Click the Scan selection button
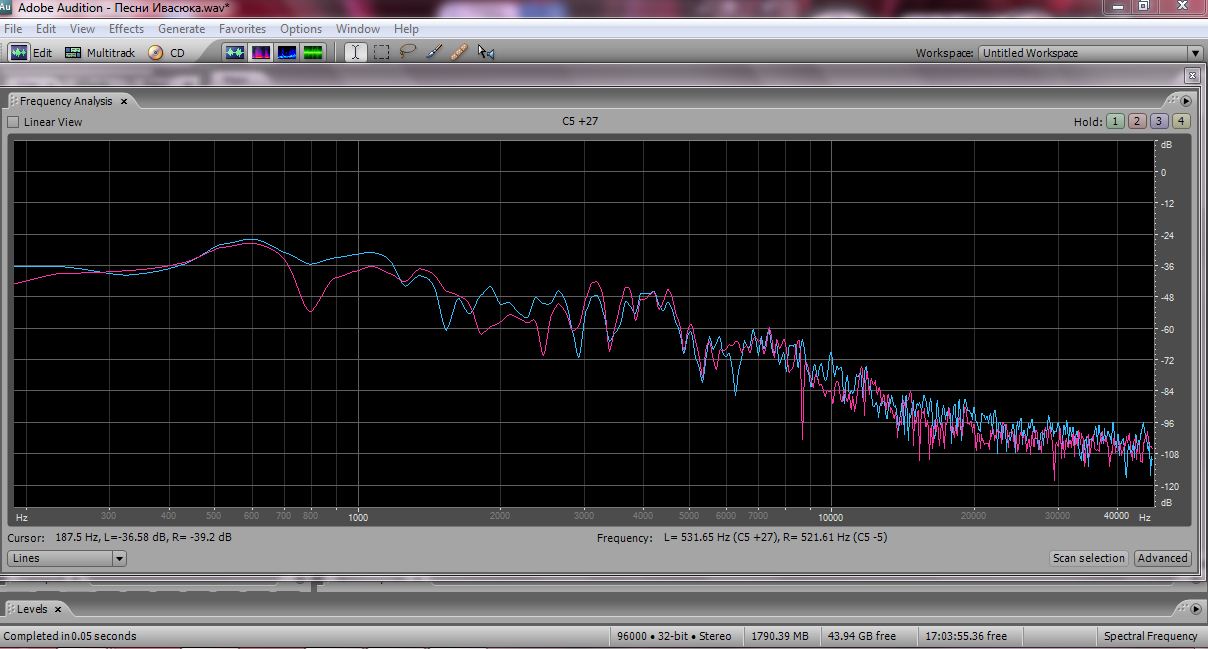 (1089, 559)
